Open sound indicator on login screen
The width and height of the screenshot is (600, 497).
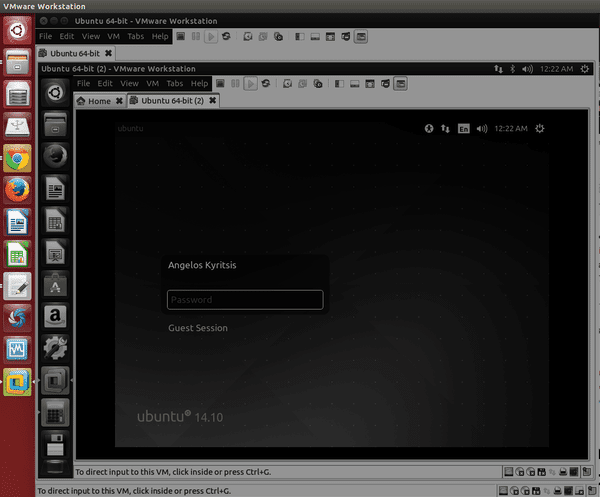pyautogui.click(x=482, y=129)
